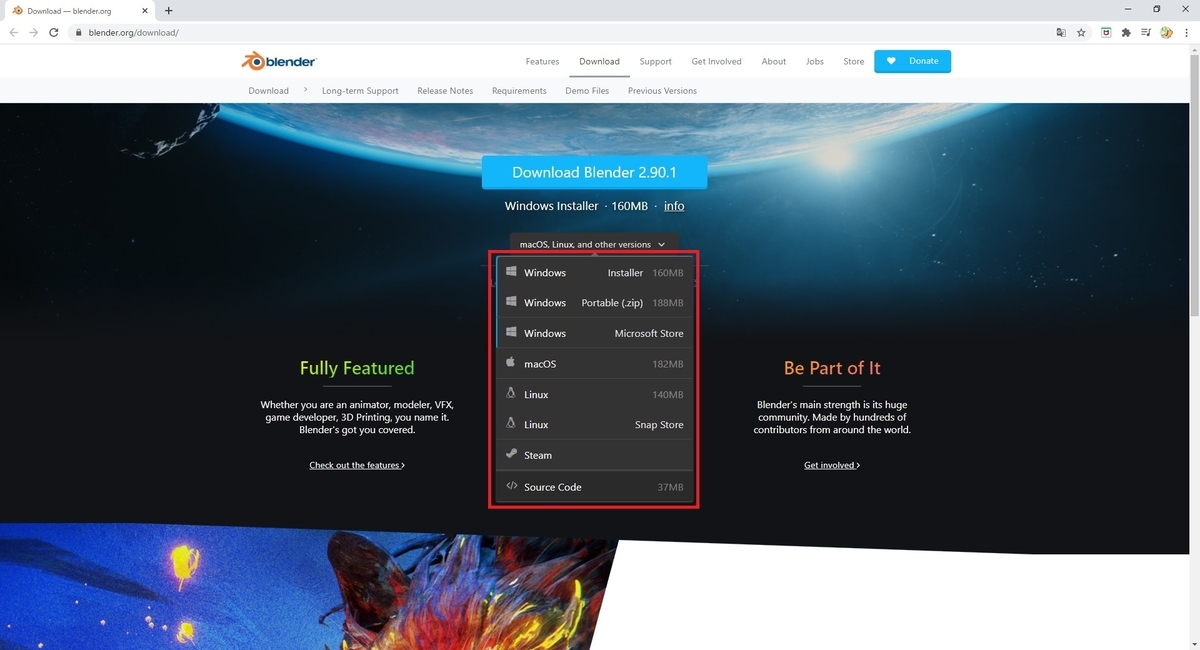Screen dimensions: 1200x650
Task: Go back using browser back arrow
Action: (x=13, y=32)
